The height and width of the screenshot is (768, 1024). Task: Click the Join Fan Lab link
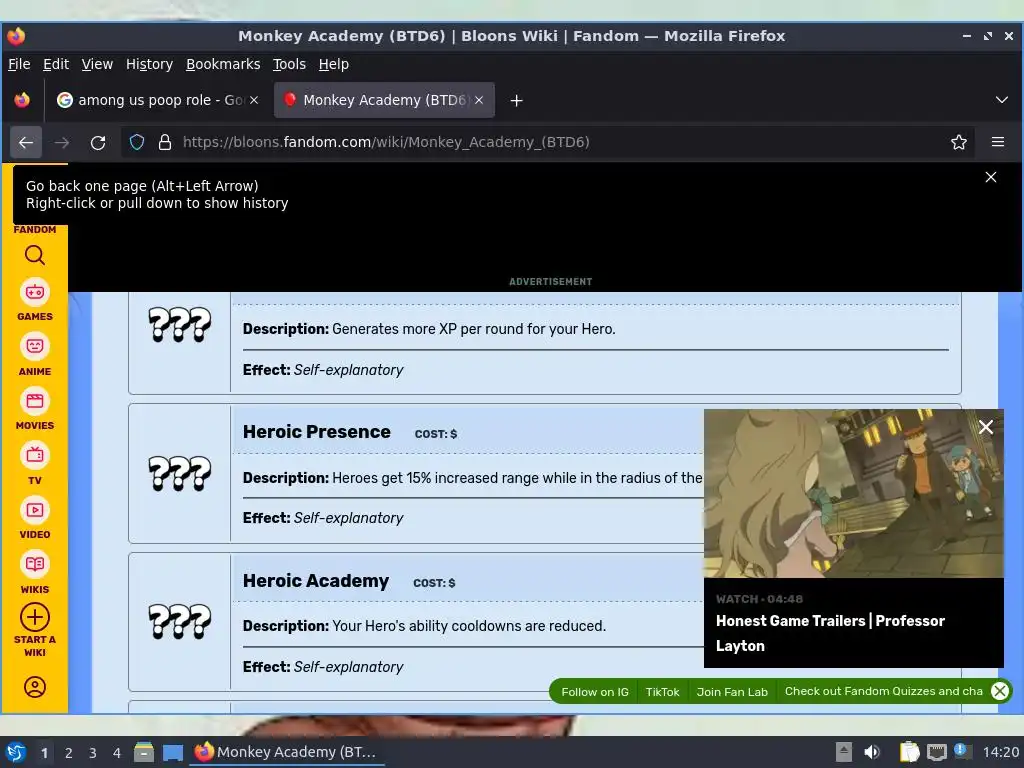(x=732, y=692)
